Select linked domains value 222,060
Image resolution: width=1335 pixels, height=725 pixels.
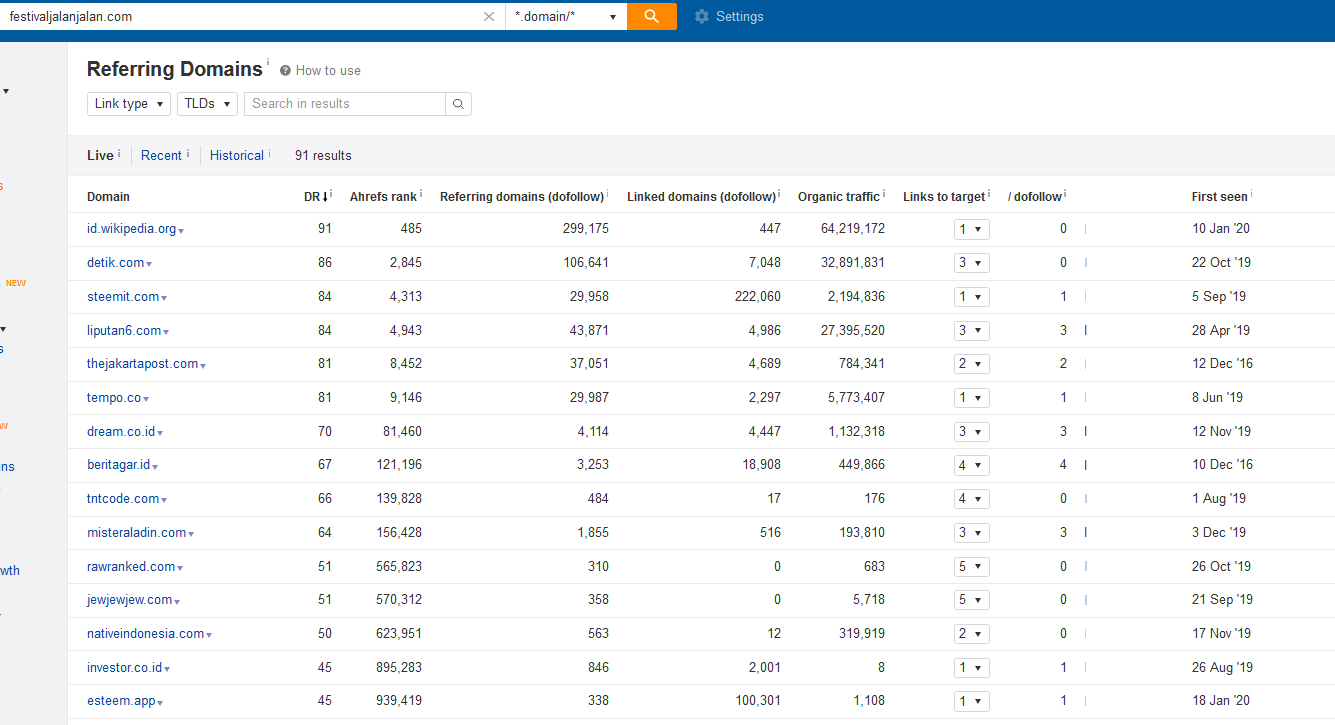click(x=757, y=297)
